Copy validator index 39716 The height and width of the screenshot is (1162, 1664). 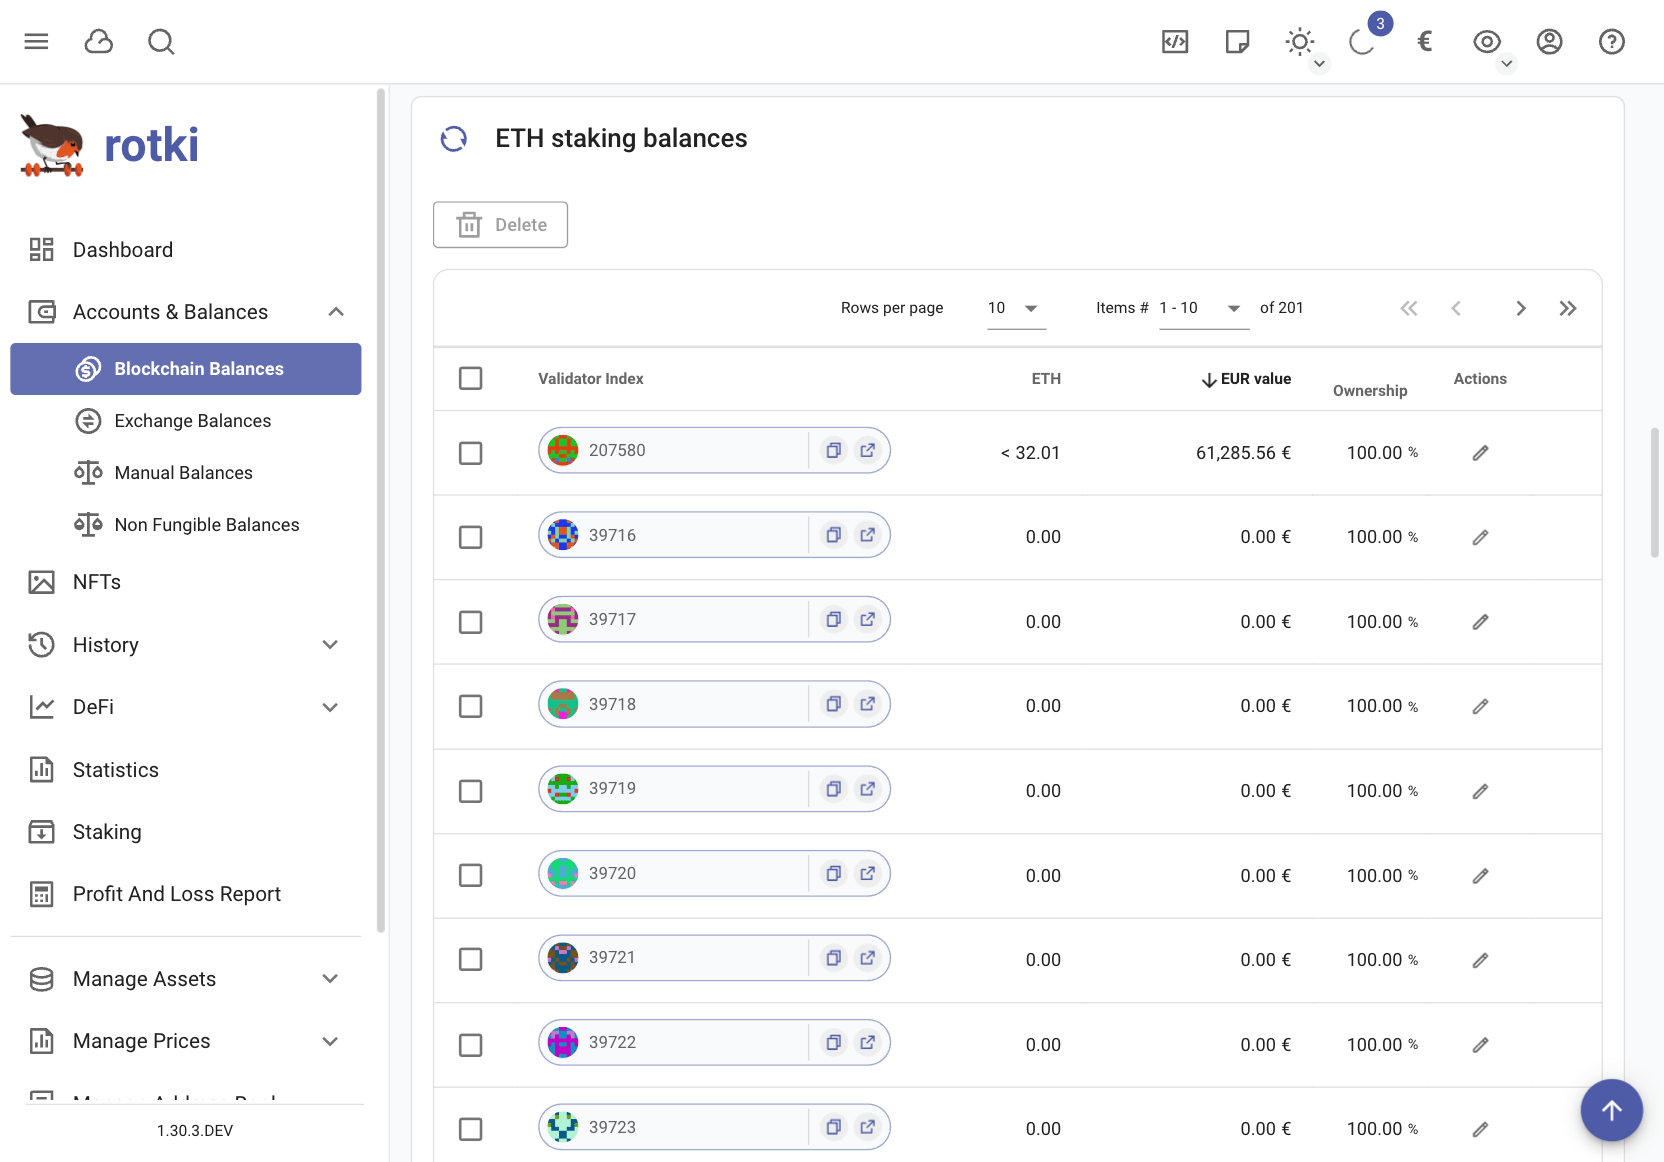pyautogui.click(x=833, y=535)
